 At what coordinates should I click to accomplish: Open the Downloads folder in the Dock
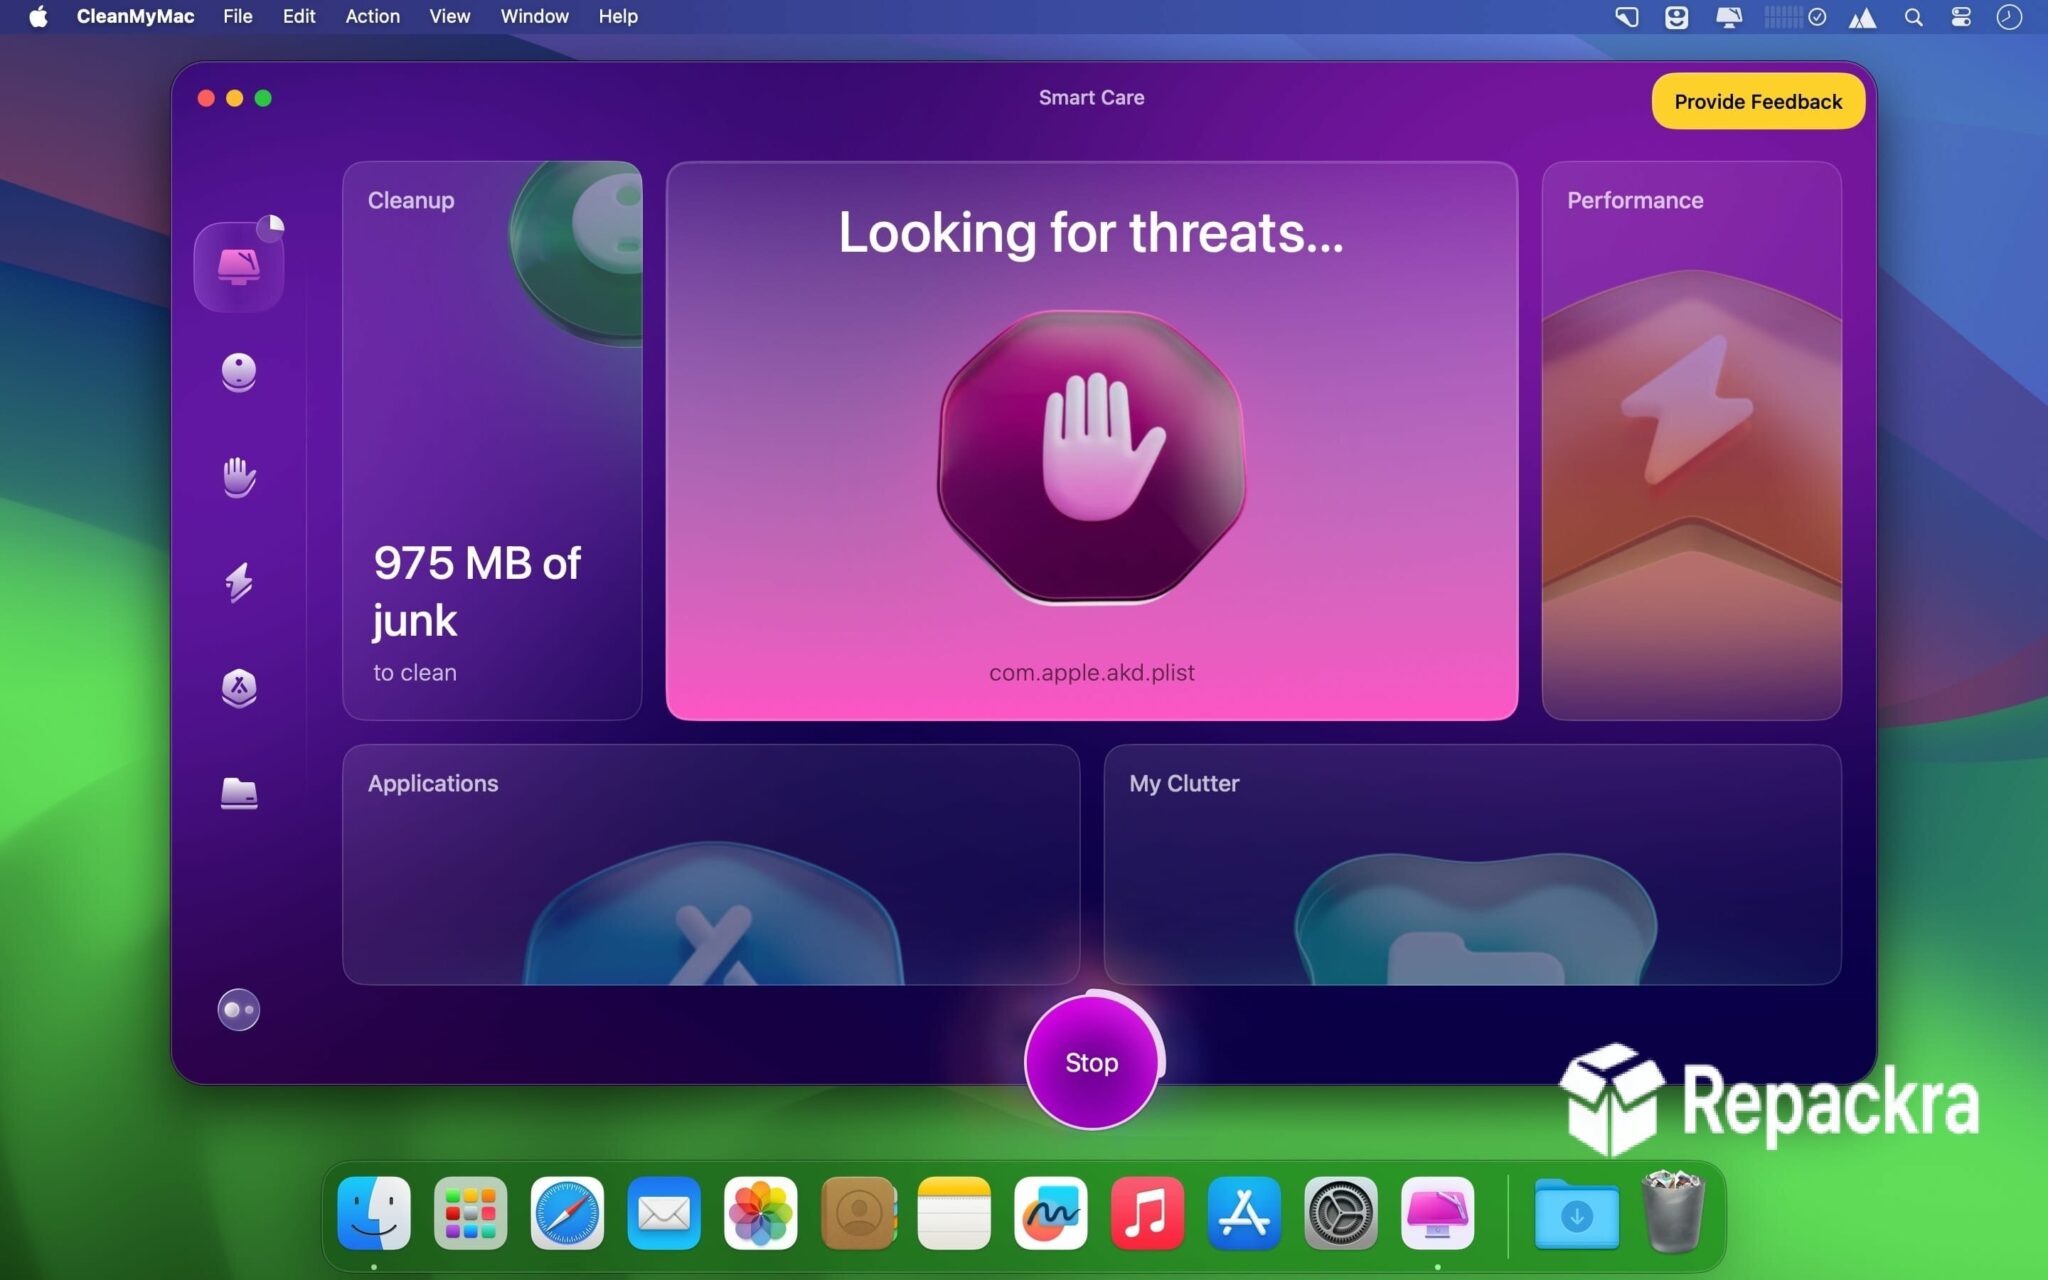click(x=1577, y=1214)
